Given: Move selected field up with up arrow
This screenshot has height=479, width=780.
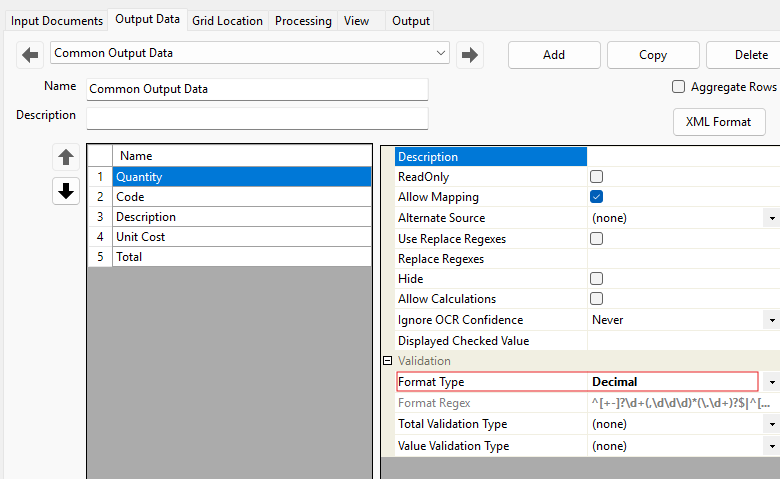Looking at the screenshot, I should pos(66,157).
